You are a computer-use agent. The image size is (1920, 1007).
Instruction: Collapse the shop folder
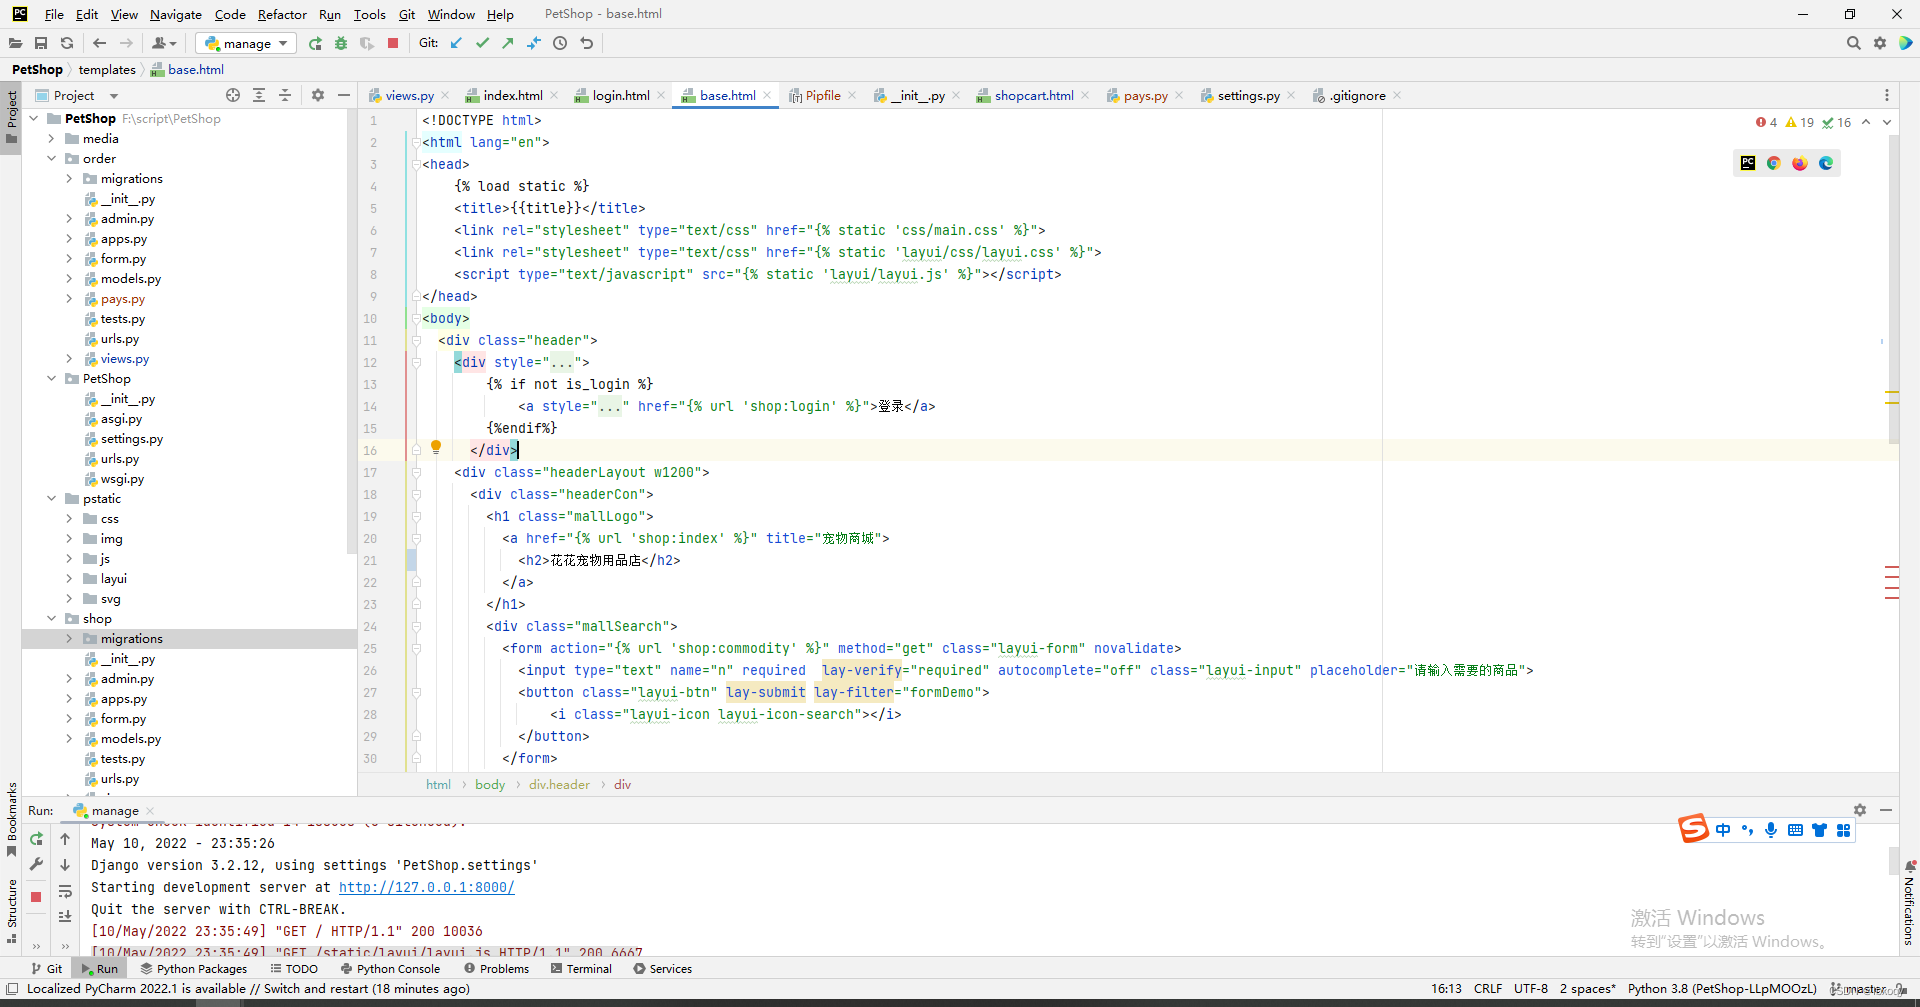52,619
